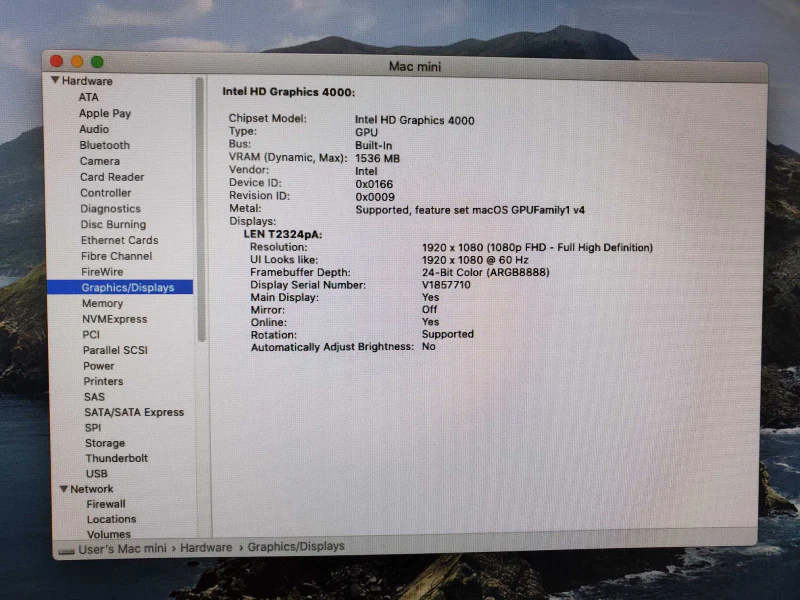The image size is (800, 600).
Task: Select the Audio sidebar item
Action: (x=94, y=129)
